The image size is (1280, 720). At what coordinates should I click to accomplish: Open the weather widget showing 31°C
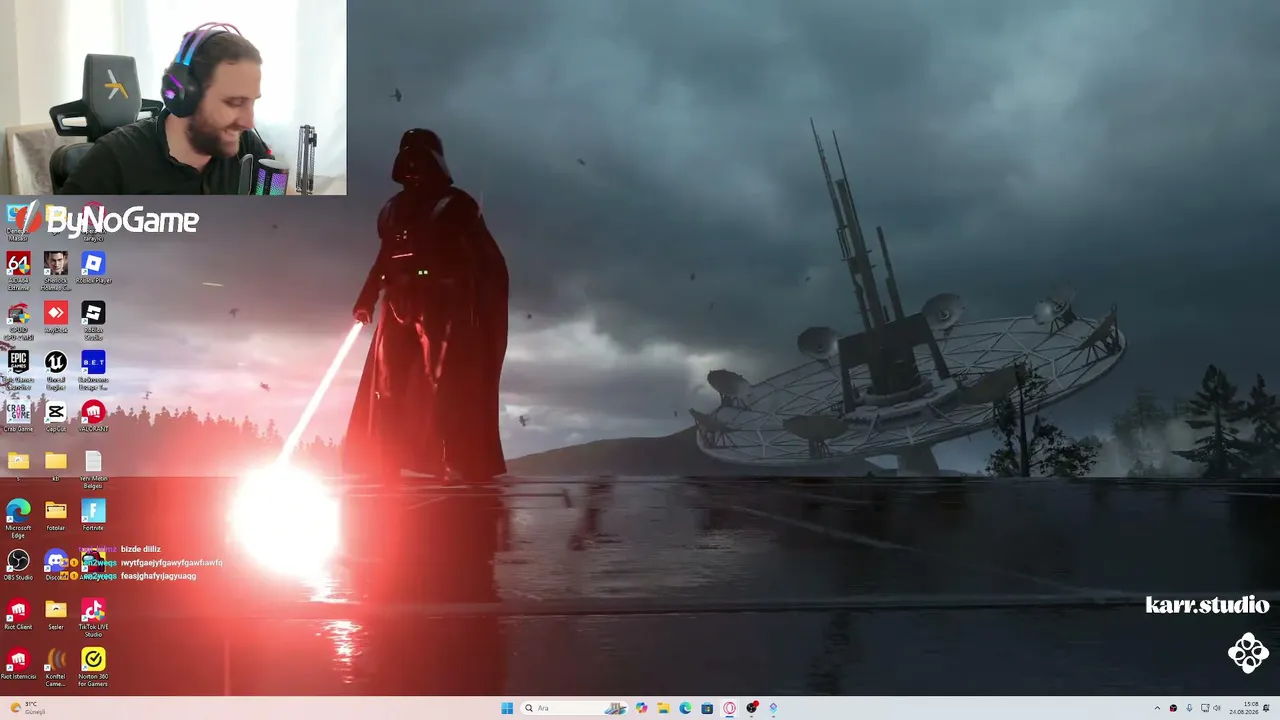click(x=27, y=708)
